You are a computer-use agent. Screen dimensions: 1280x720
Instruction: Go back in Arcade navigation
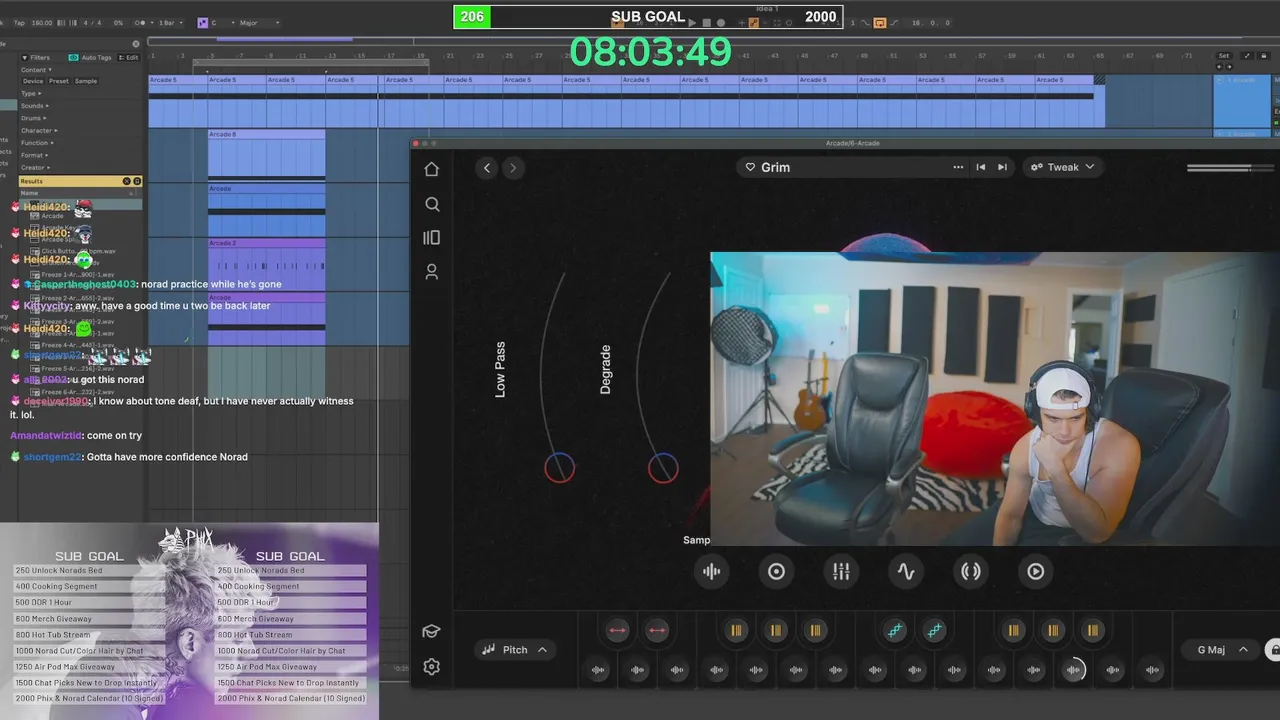[x=487, y=168]
